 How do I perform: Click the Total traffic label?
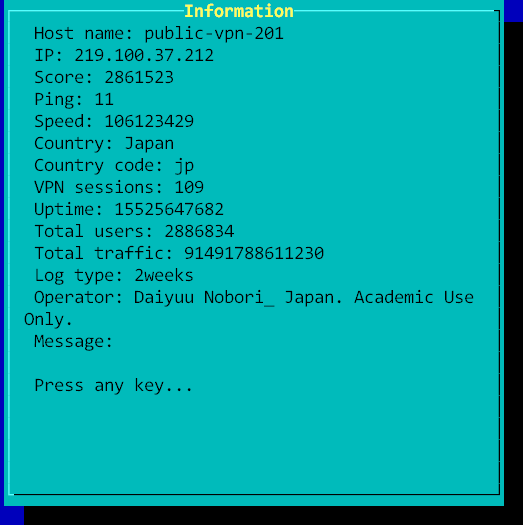(x=103, y=253)
